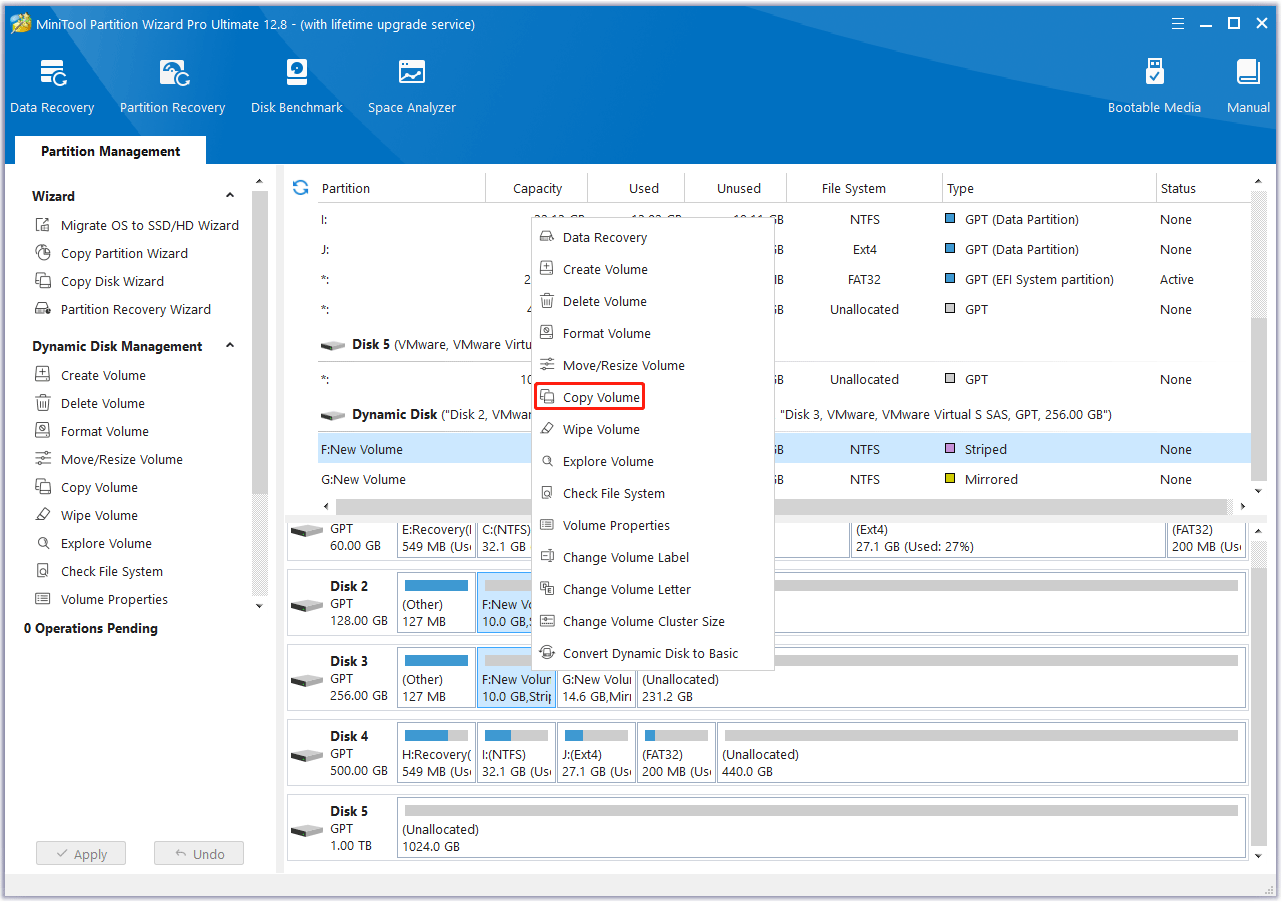Screen dimensions: 1282x902
Task: Choose Delete Volume in the left sidebar
Action: tap(89, 403)
